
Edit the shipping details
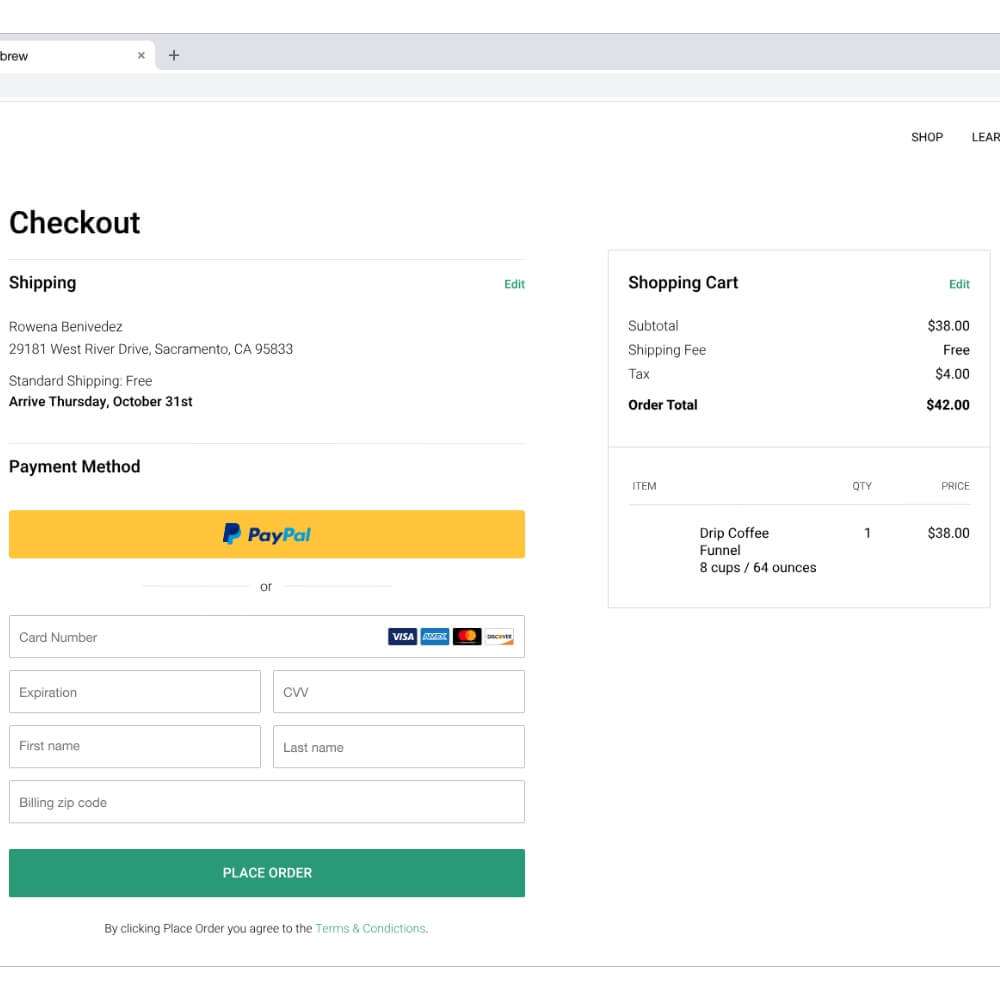click(x=514, y=284)
